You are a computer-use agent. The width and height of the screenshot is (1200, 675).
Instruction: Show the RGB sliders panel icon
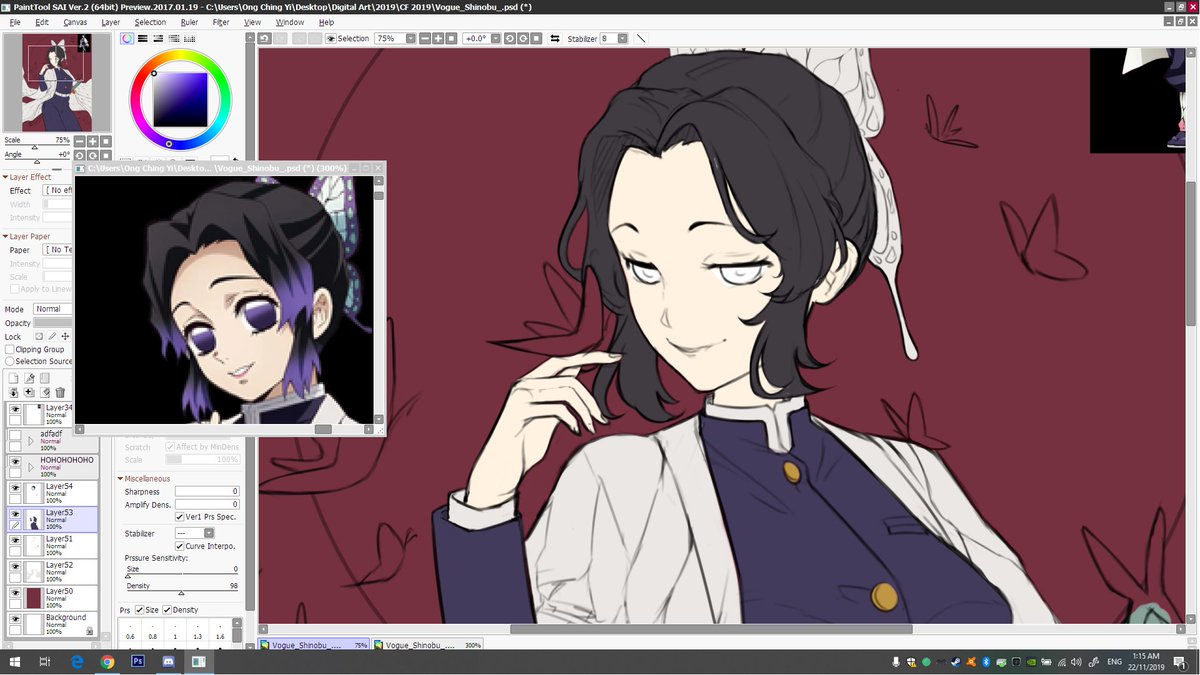pyautogui.click(x=143, y=39)
